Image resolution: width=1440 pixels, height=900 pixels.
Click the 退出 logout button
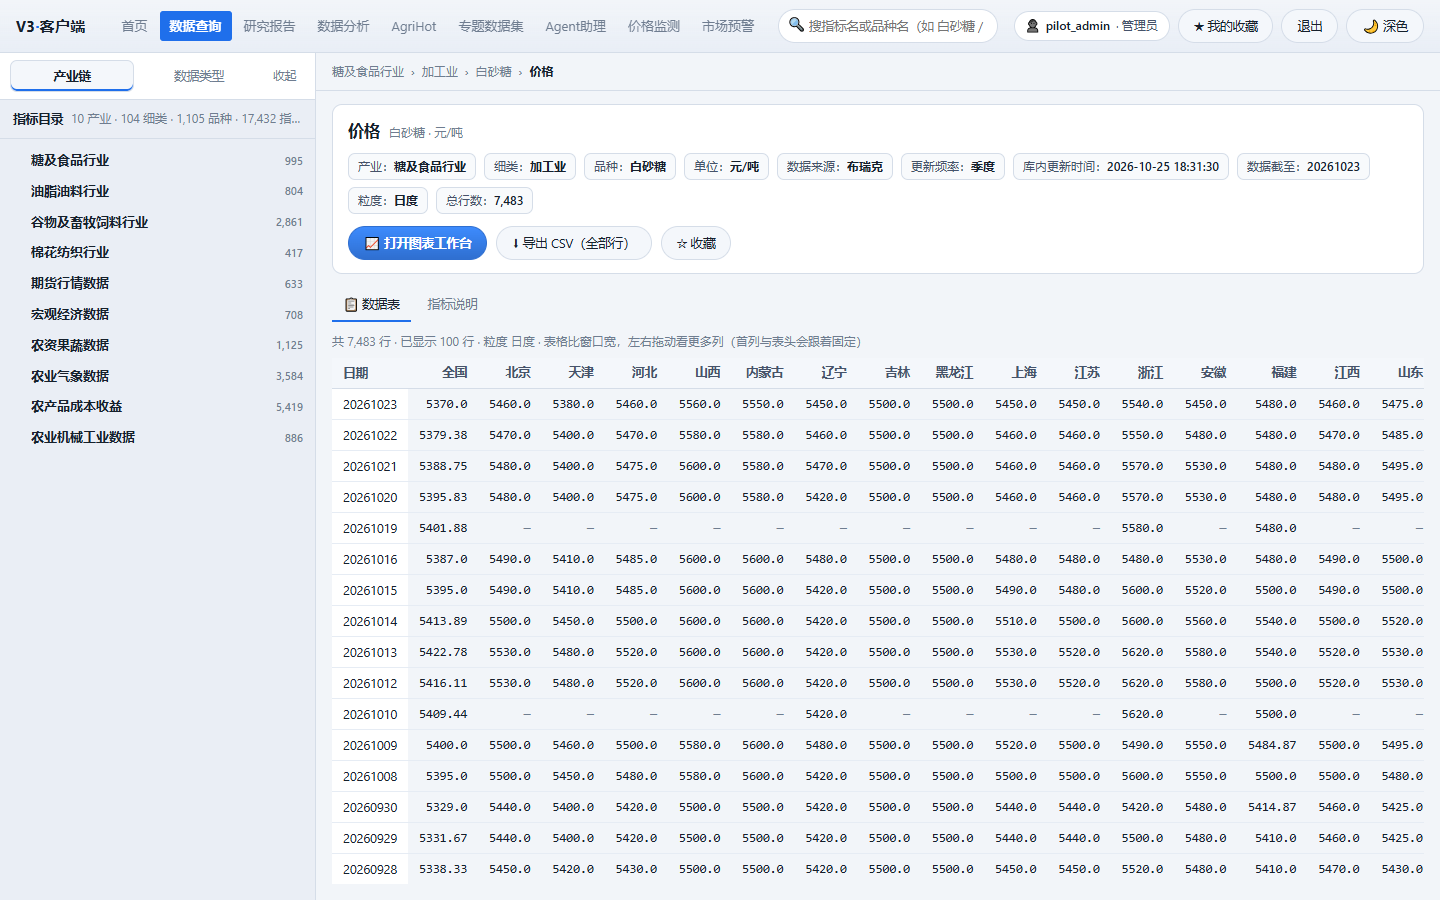1310,26
